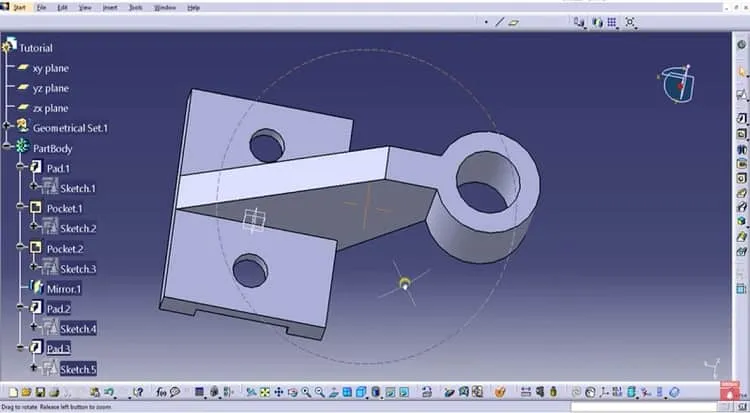Select Mirror.1 in the specification tree

pyautogui.click(x=64, y=289)
